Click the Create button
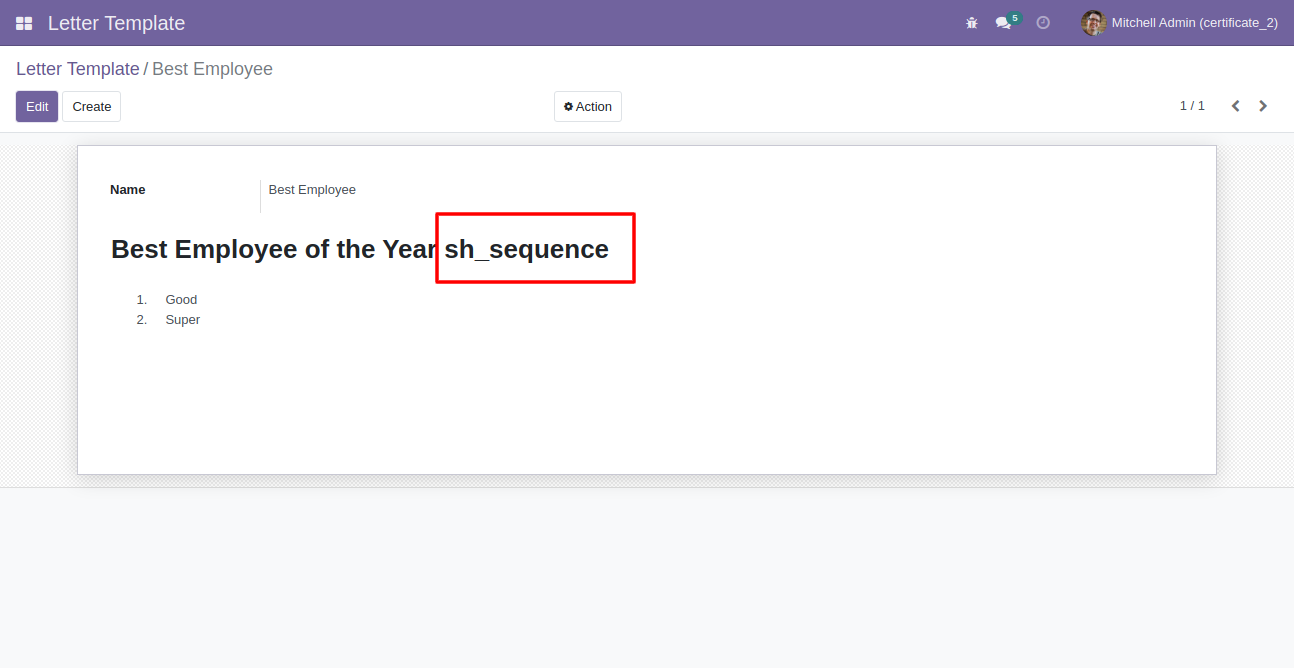This screenshot has height=668, width=1294. (x=92, y=107)
